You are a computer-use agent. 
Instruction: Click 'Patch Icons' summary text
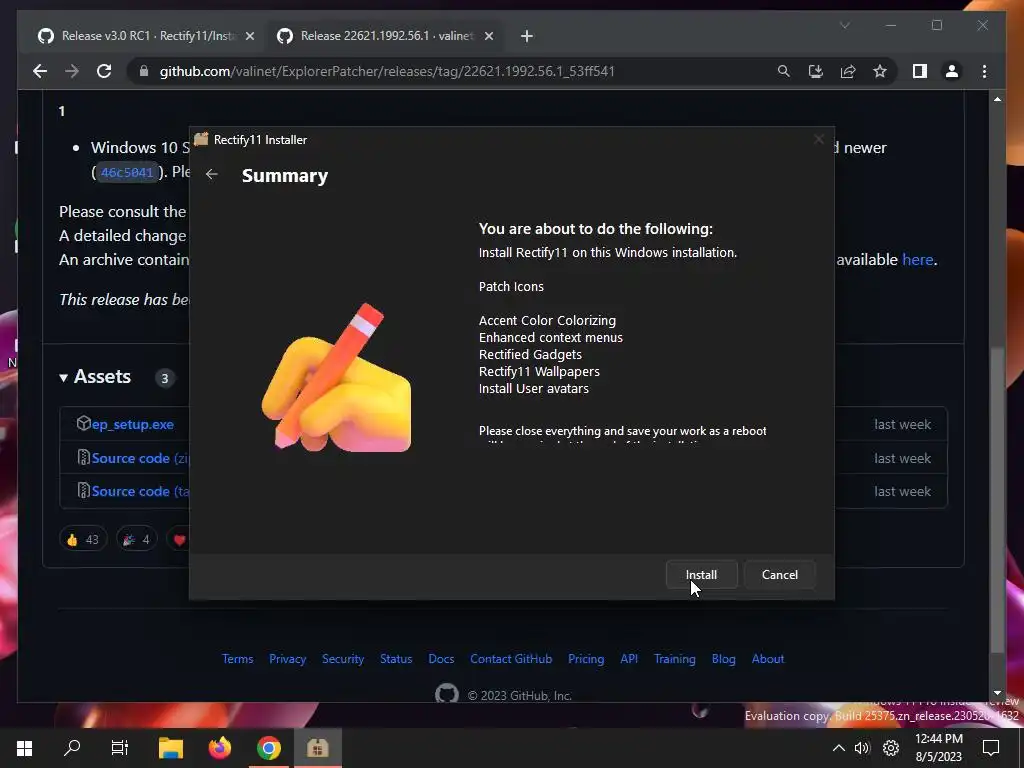(x=511, y=287)
